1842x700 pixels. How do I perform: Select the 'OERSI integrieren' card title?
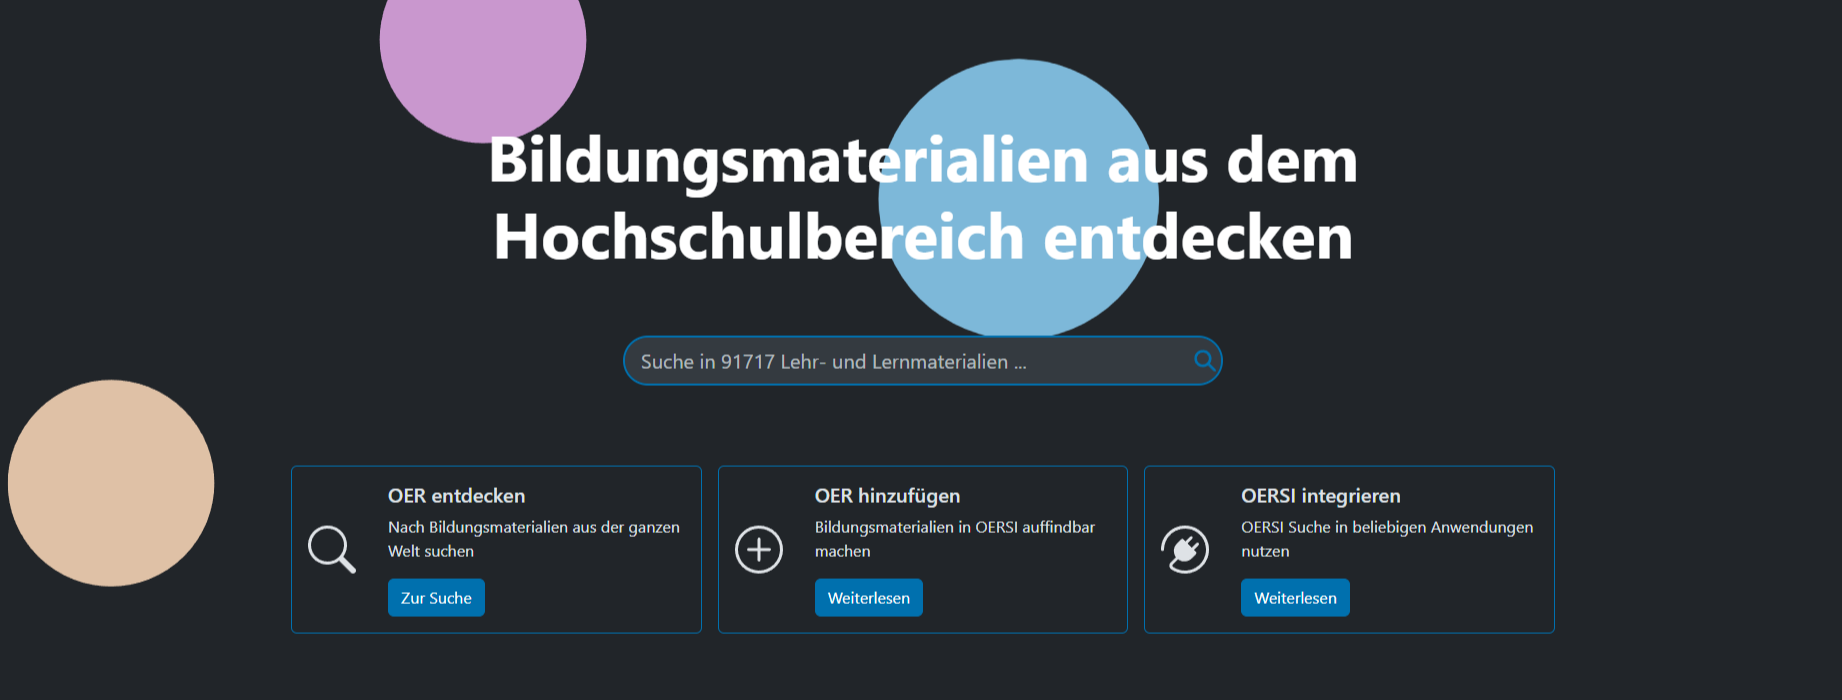(1320, 496)
